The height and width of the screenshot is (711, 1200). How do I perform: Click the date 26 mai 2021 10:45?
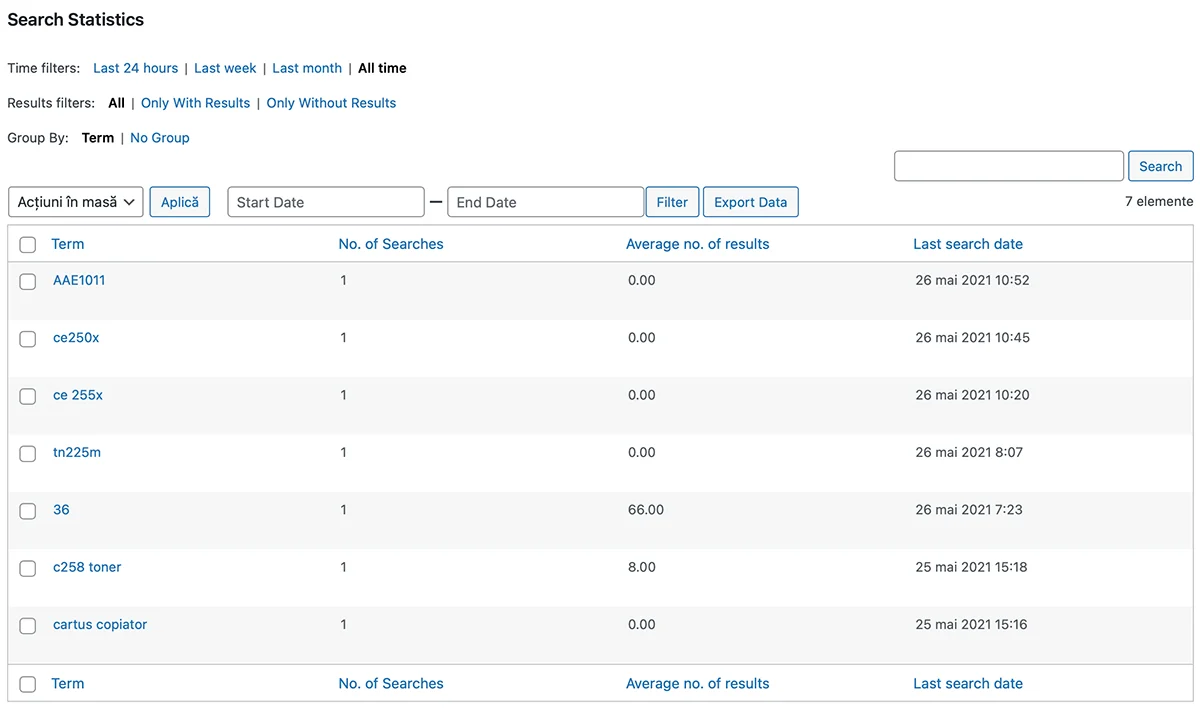[x=972, y=337]
